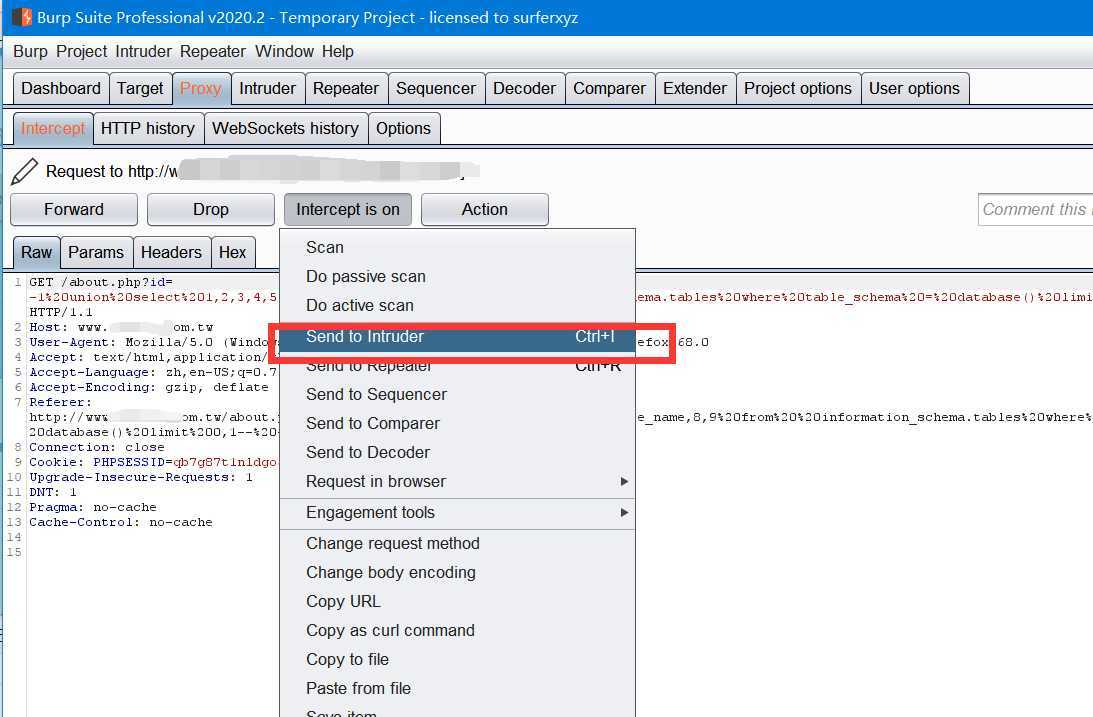The width and height of the screenshot is (1093, 717).
Task: Expand the Engagement tools submenu arrow
Action: pyautogui.click(x=624, y=513)
